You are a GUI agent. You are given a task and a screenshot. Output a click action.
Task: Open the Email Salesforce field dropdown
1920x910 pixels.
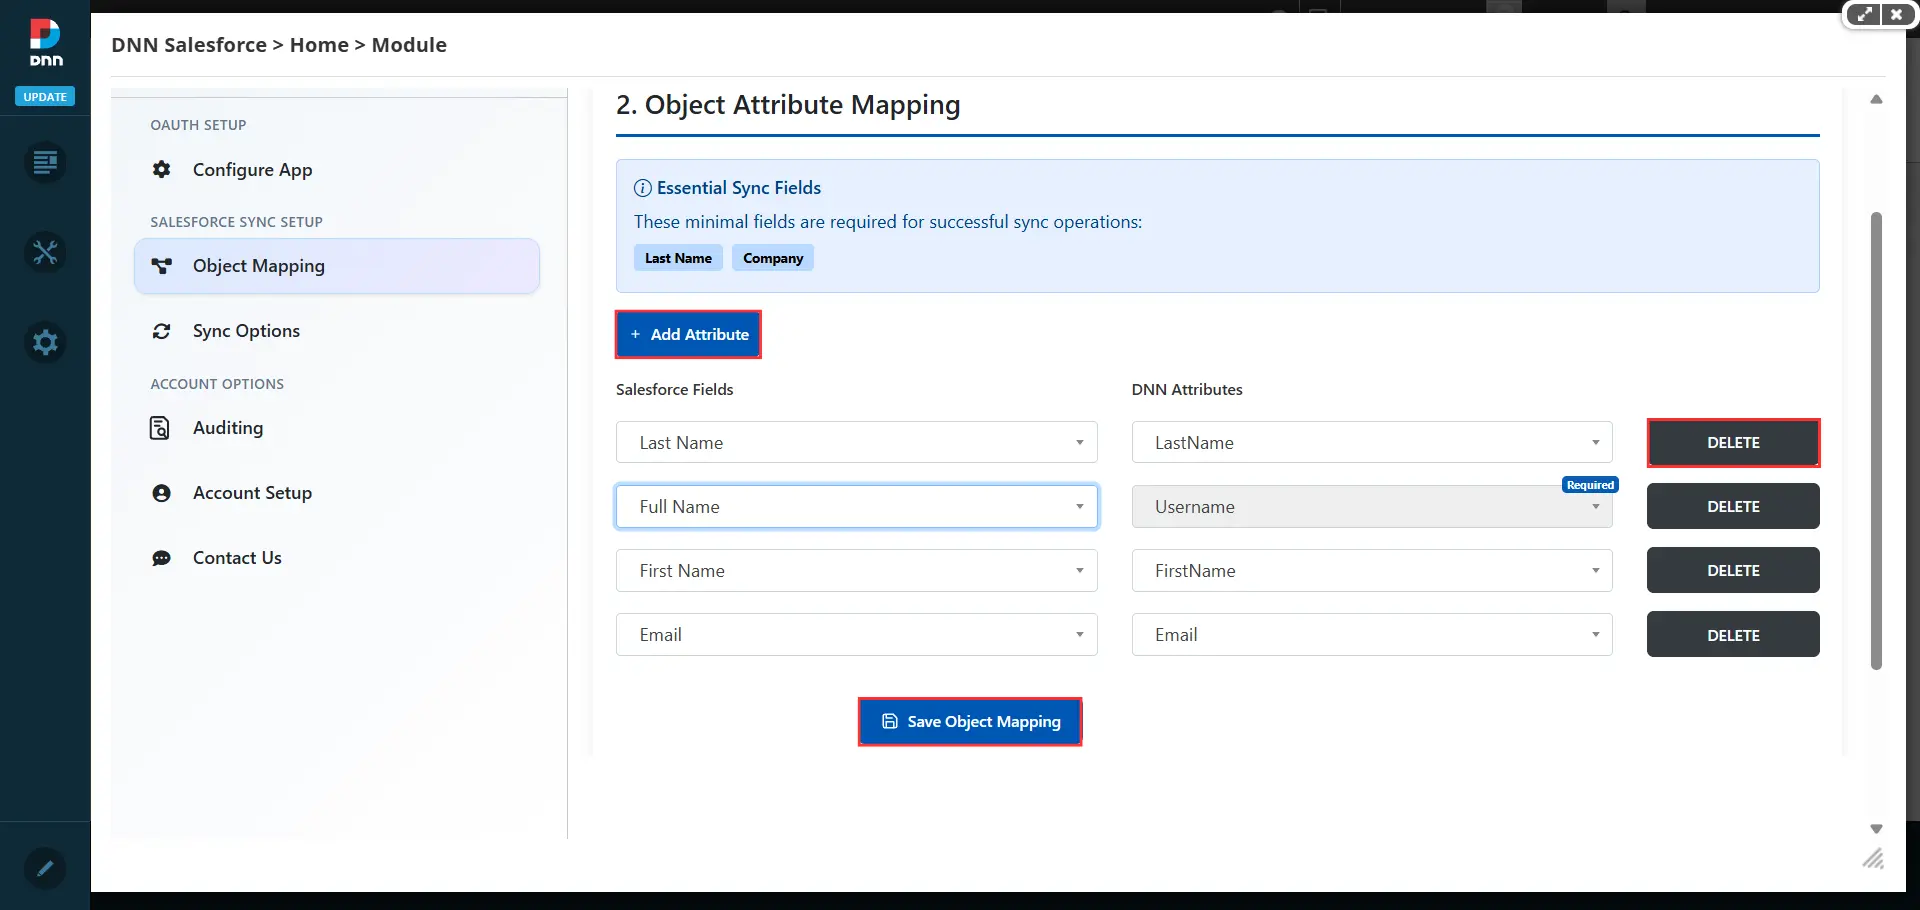tap(857, 634)
